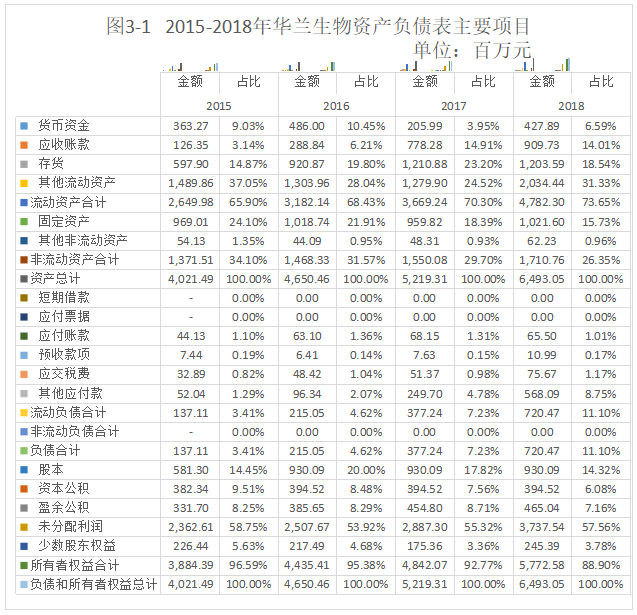Viewport: 637px width, 615px height.
Task: Click the 其他流动资产 yellow legend swatch
Action: click(24, 183)
